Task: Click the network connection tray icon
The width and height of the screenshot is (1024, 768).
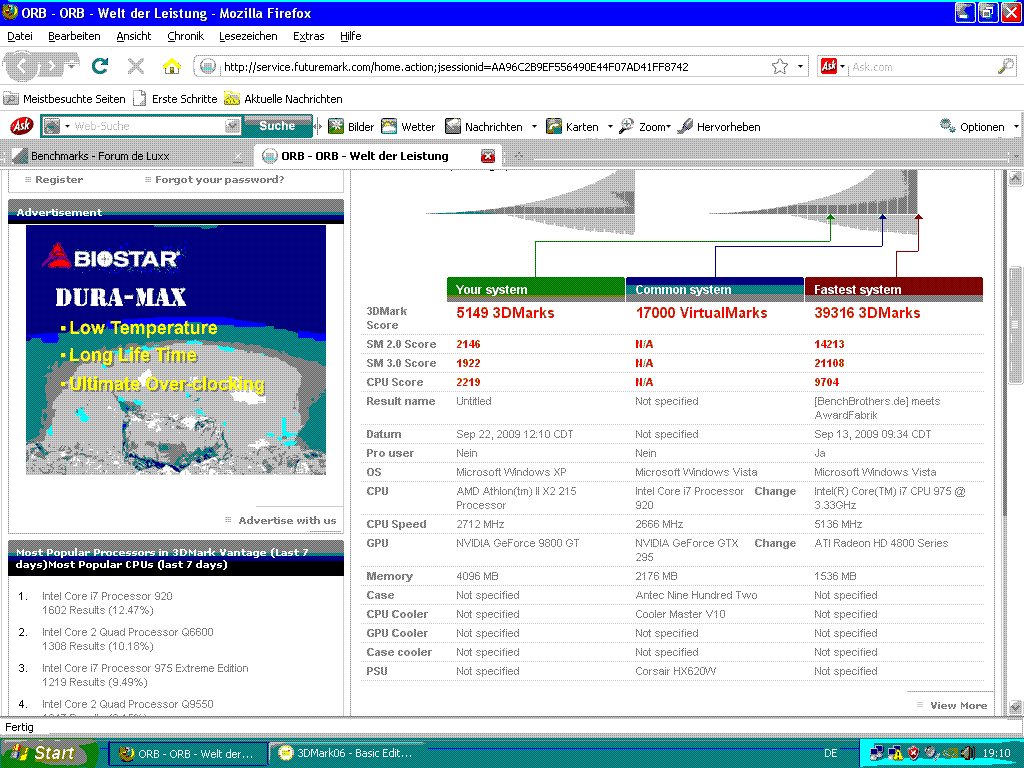Action: click(x=877, y=753)
